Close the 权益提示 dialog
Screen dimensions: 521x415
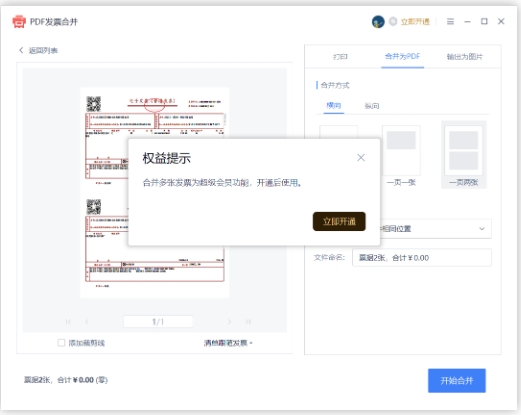(361, 158)
